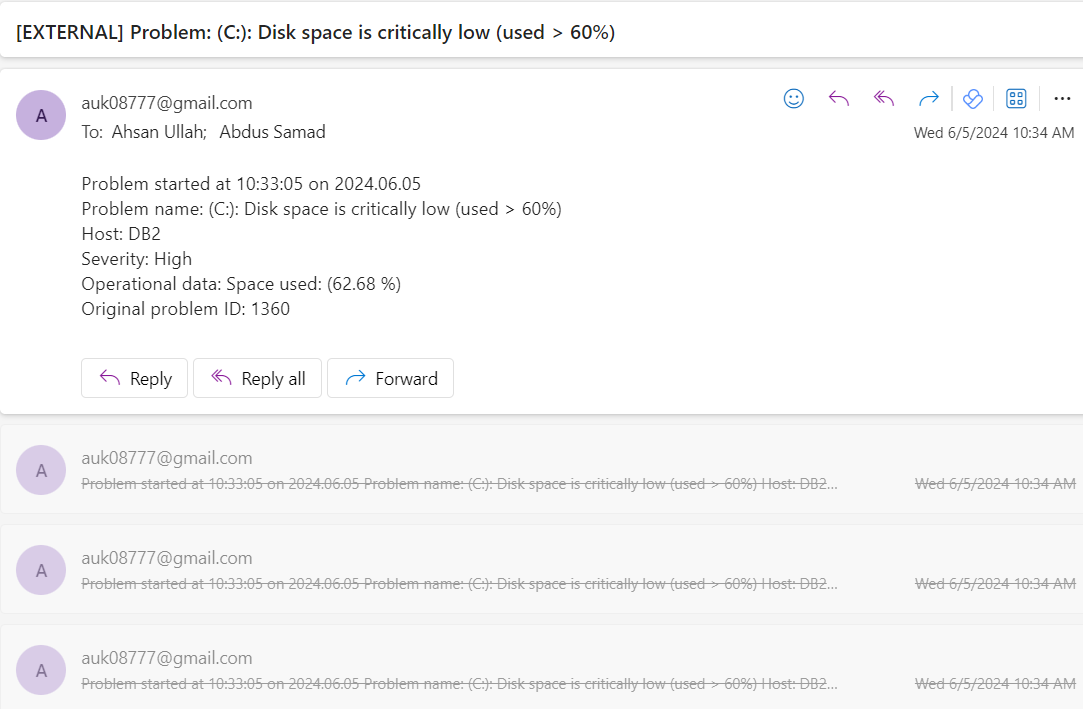
Task: Open the More actions ellipsis menu
Action: (1062, 98)
